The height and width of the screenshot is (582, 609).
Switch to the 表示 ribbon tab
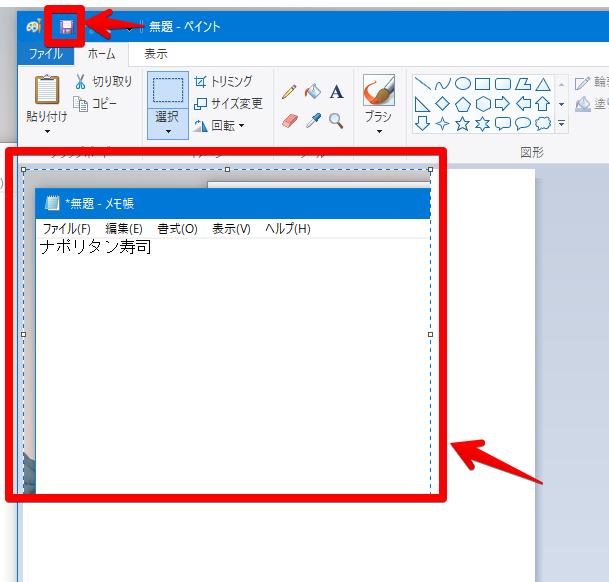tap(156, 54)
